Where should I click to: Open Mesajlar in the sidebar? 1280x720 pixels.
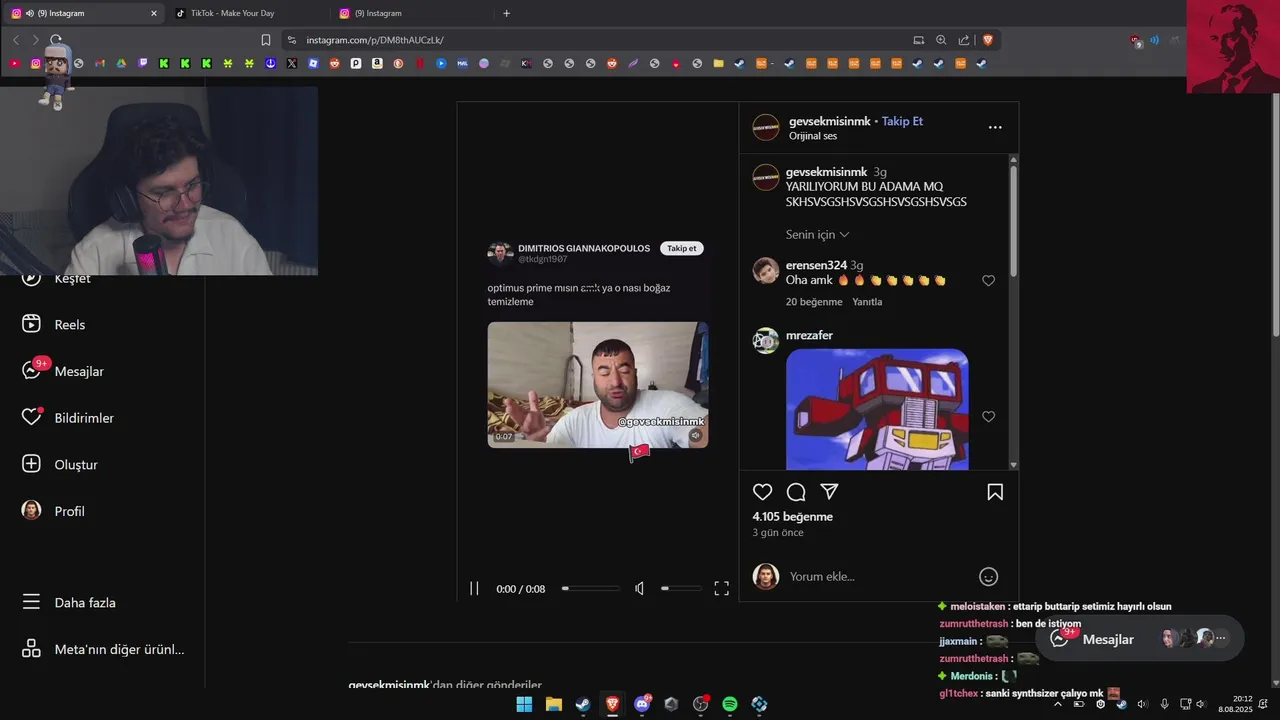tap(64, 371)
